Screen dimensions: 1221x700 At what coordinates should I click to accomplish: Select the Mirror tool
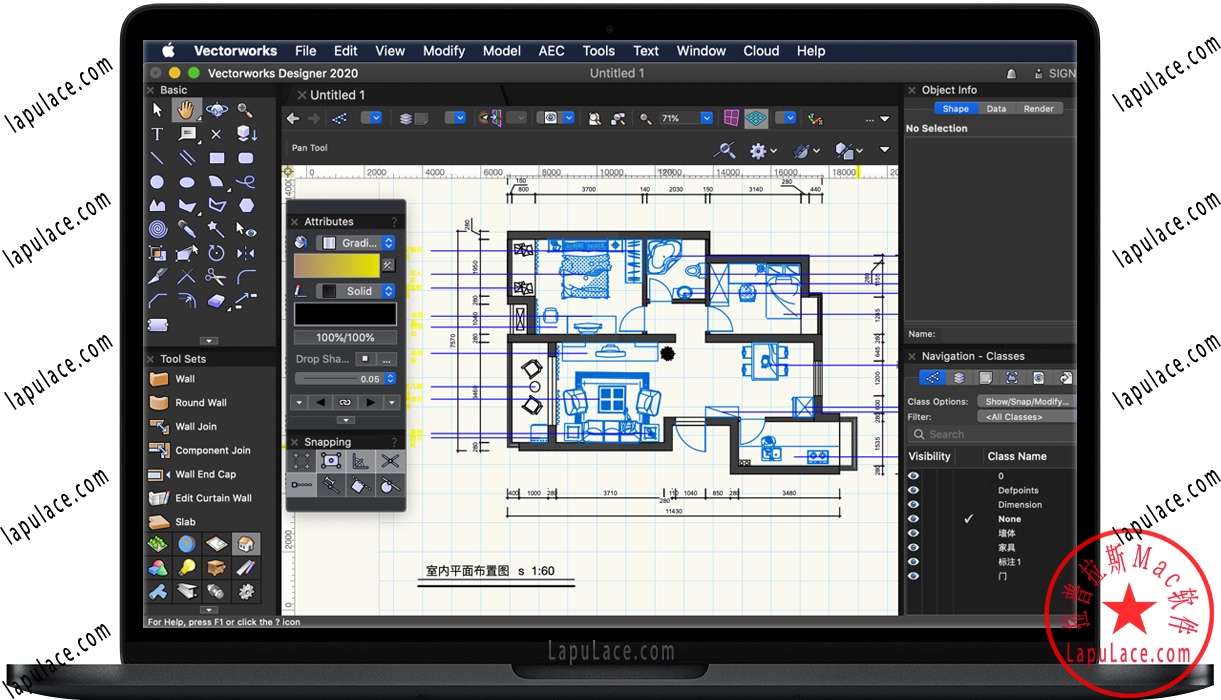(x=245, y=254)
